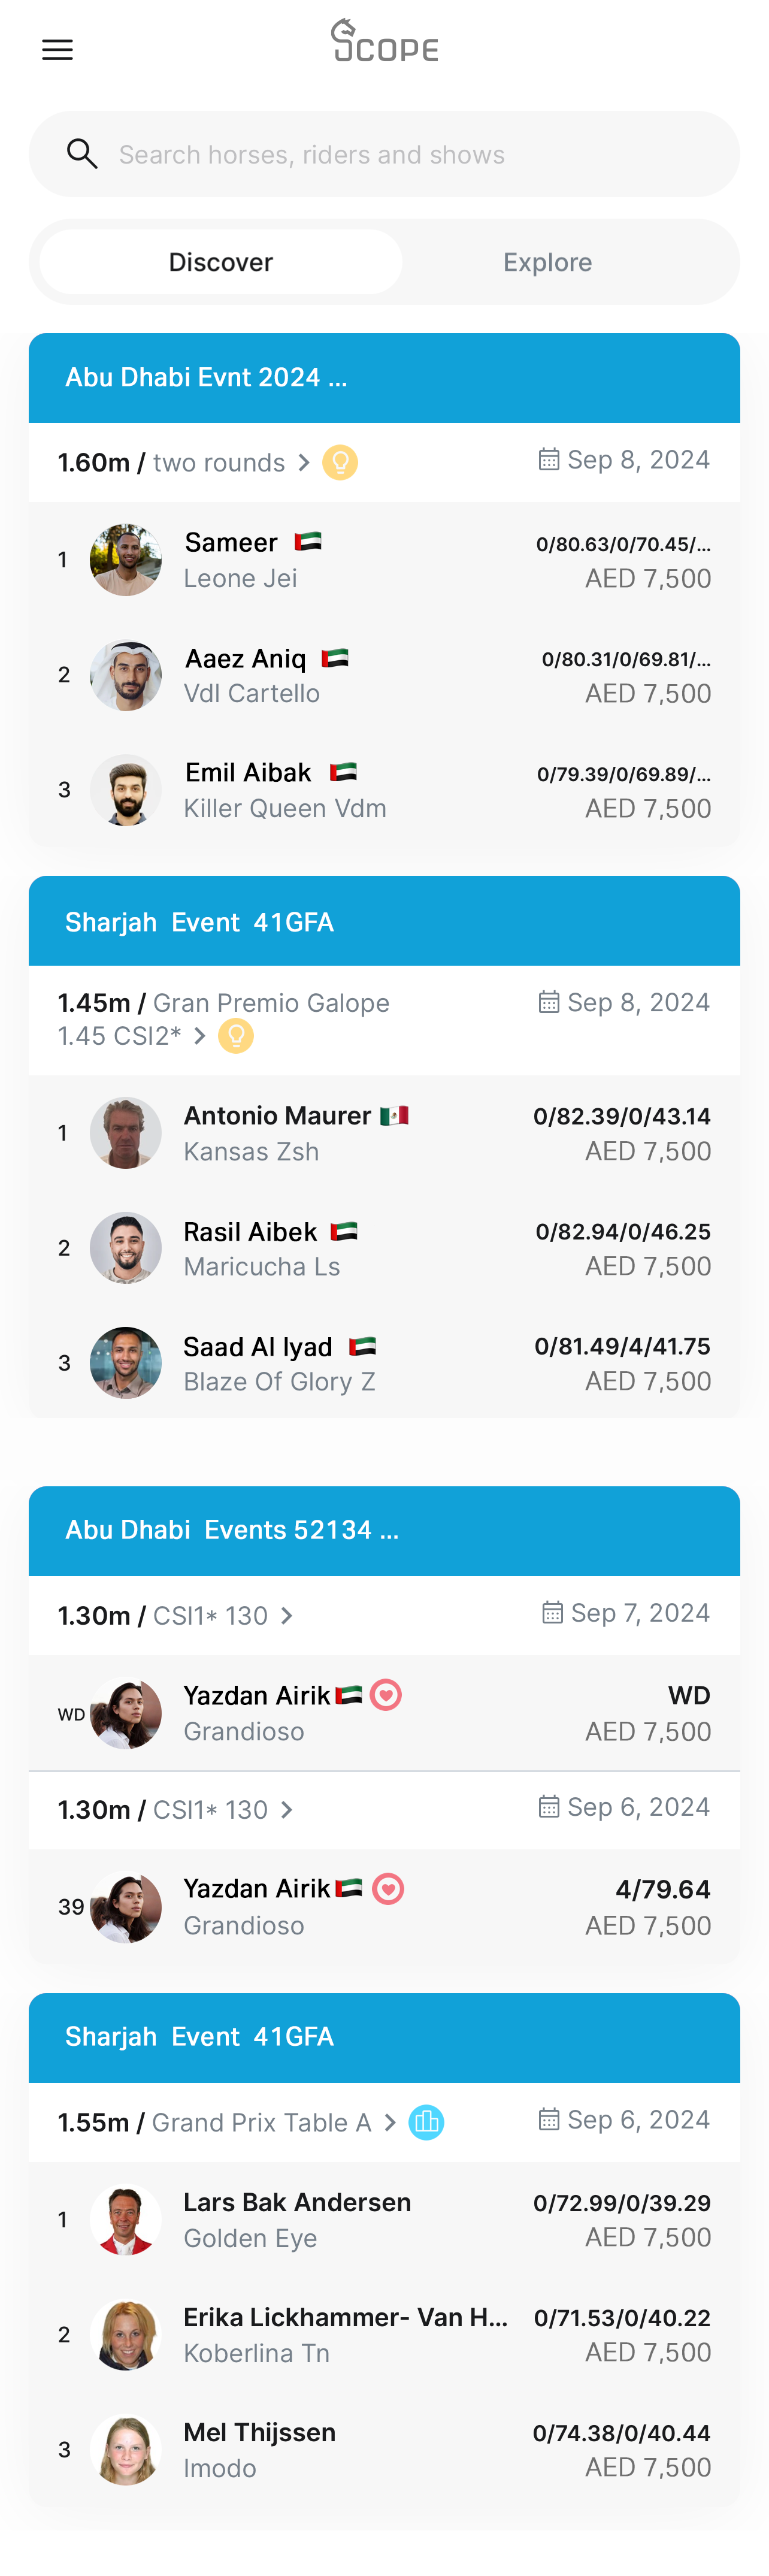Open Antonio Maurer's profile photo

[x=126, y=1133]
